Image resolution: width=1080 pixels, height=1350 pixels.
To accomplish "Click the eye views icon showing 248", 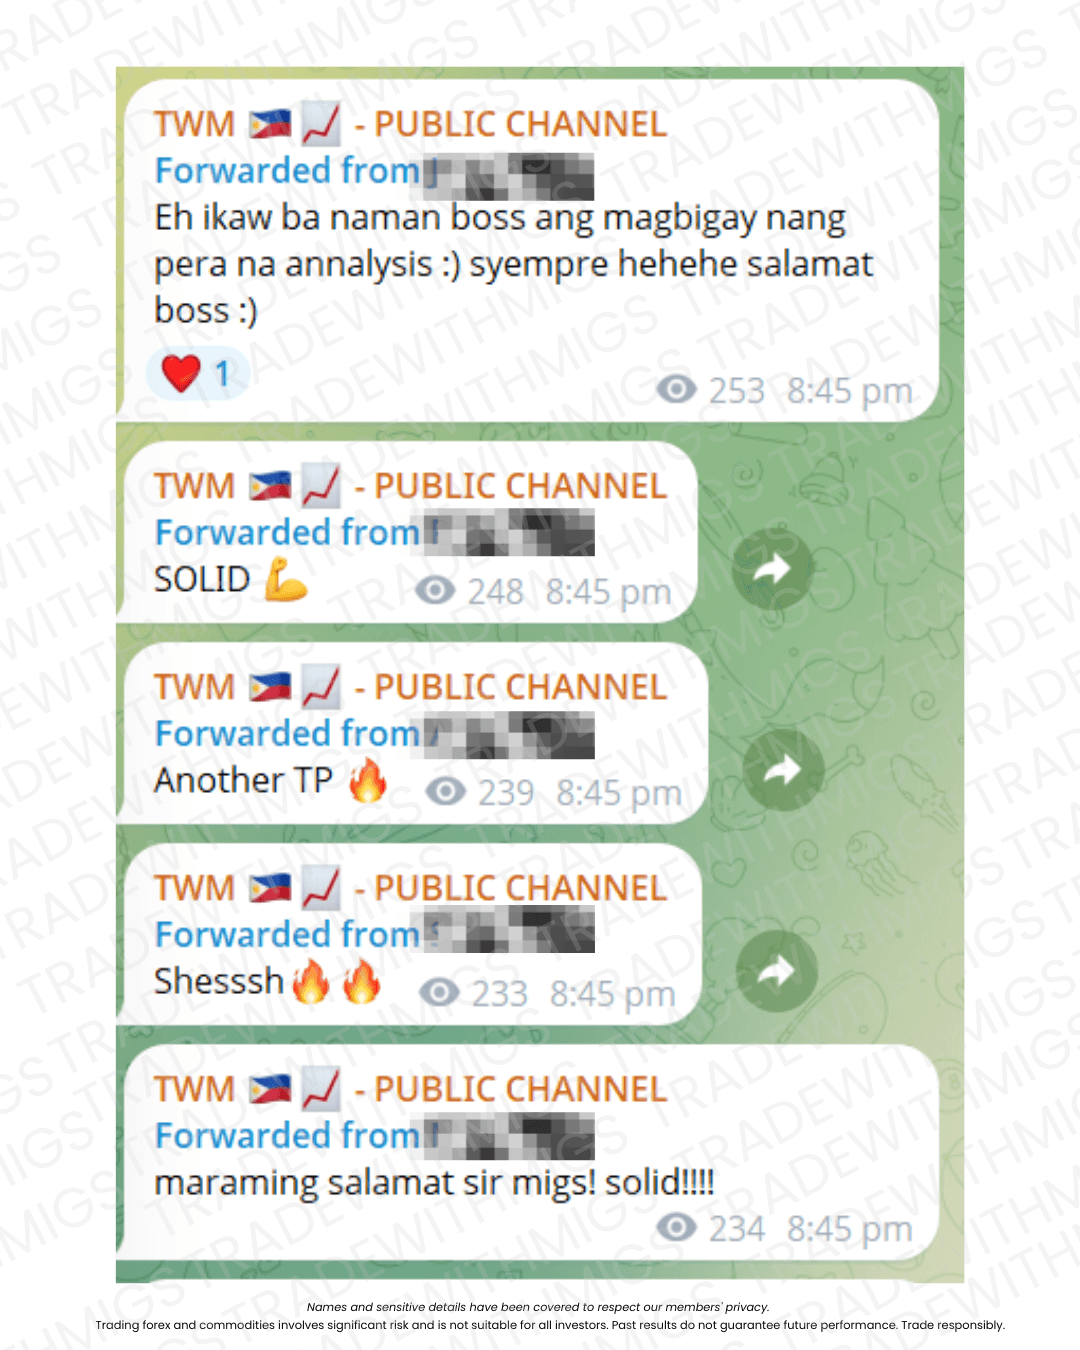I will click(x=435, y=590).
